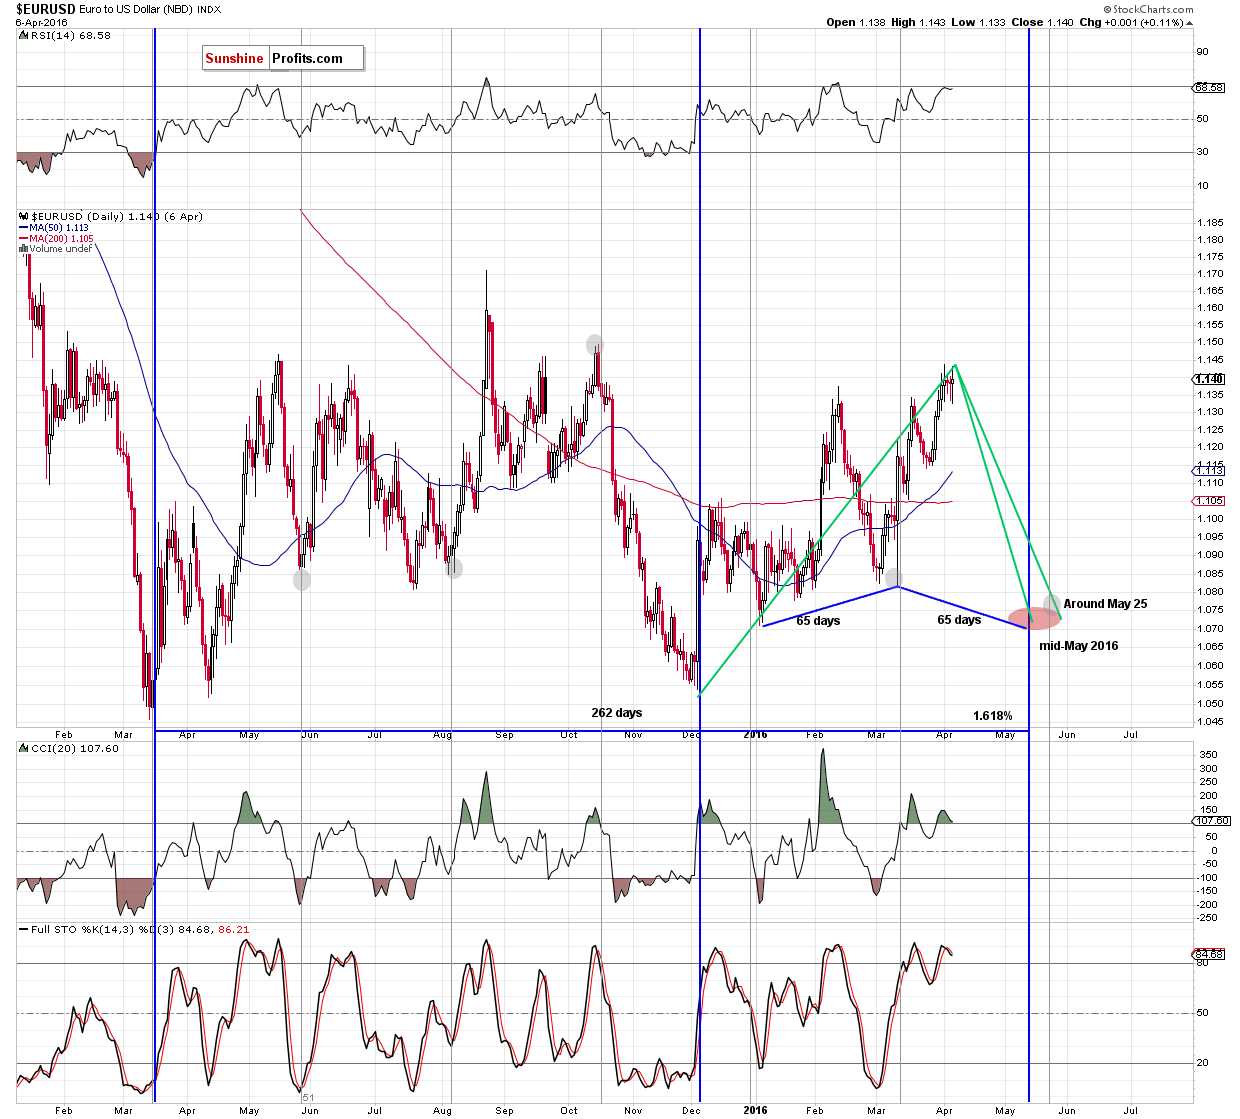
Task: Click the volume bars icon beside Volume undef
Action: [23, 249]
